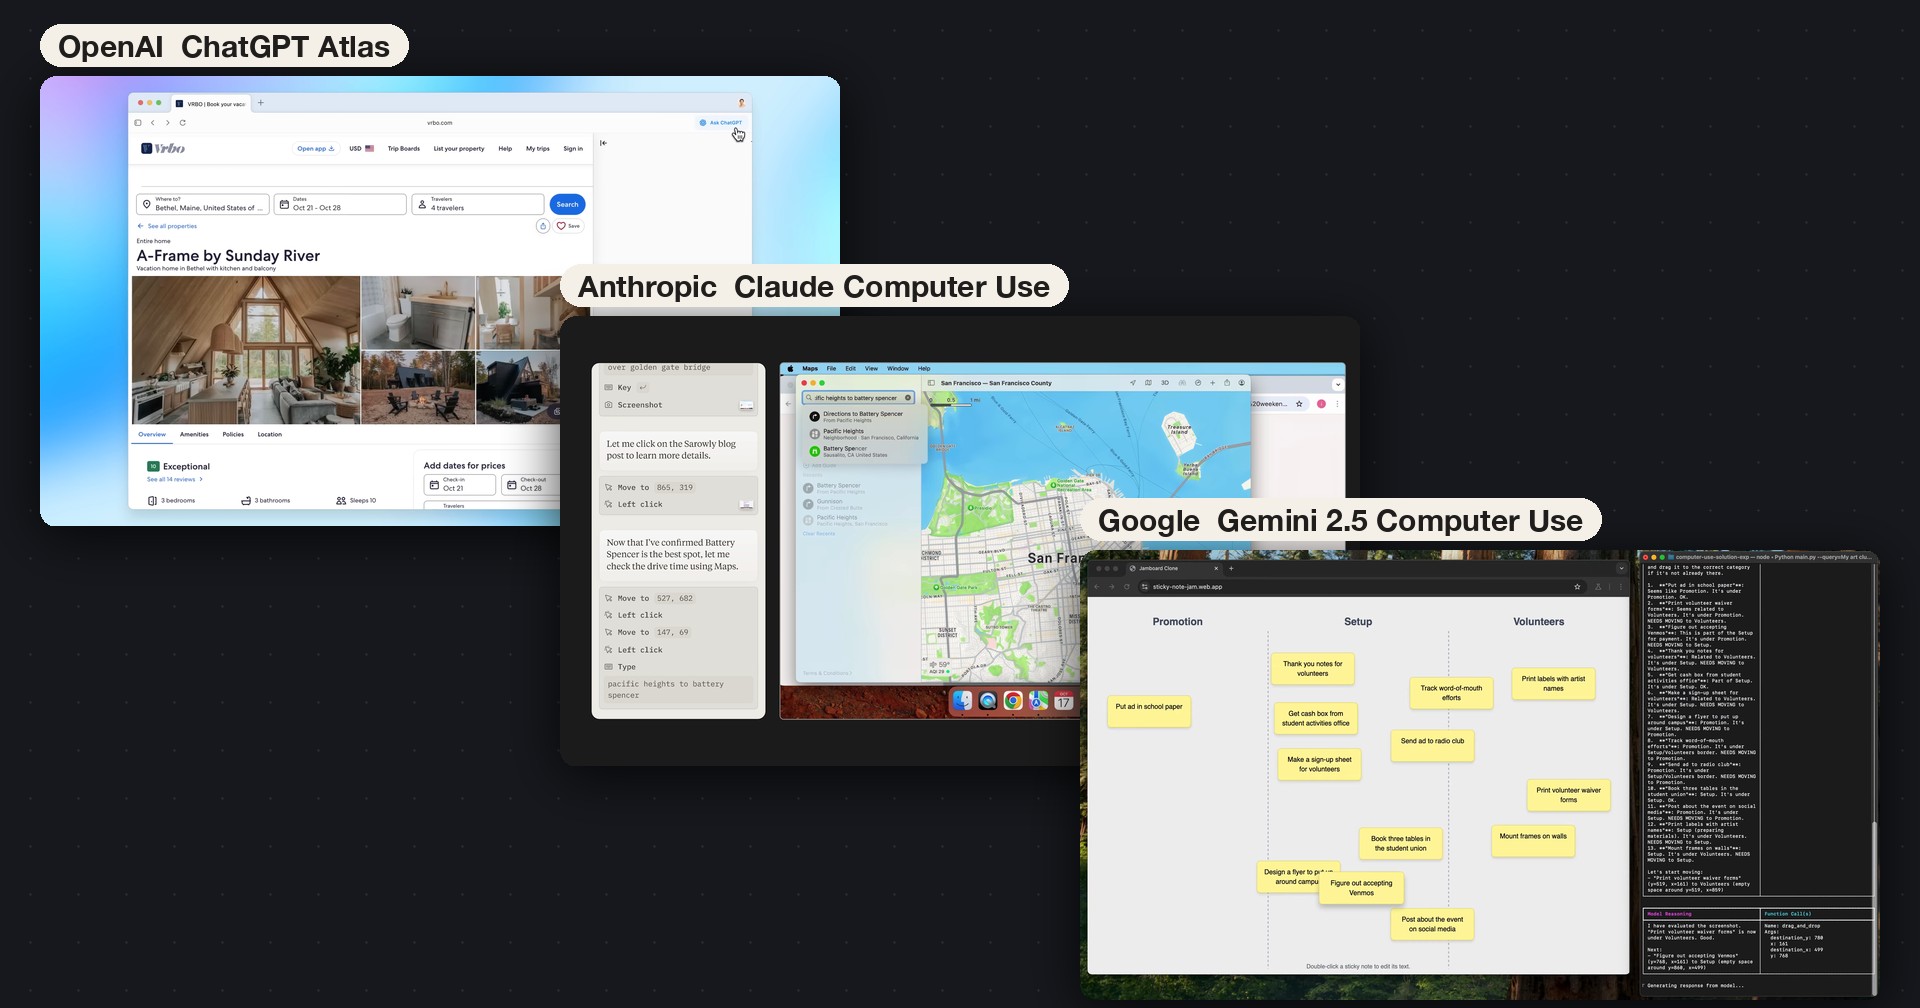Screen dimensions: 1920x1008
Task: Go back to See all properties
Action: (x=167, y=226)
